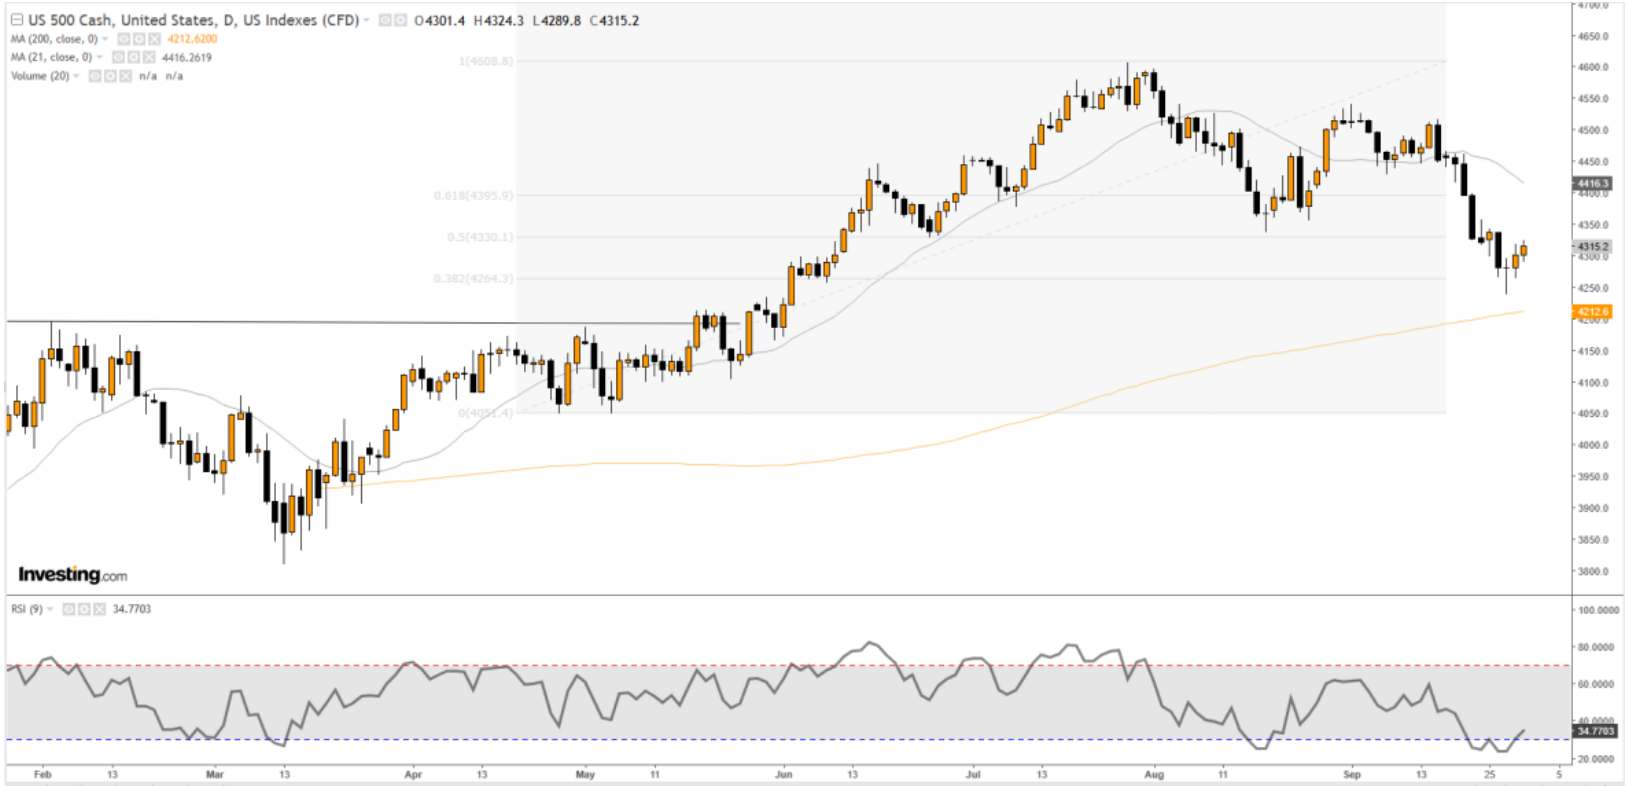Select the 0.618 (4395.9) Fibonacci level label

473,196
